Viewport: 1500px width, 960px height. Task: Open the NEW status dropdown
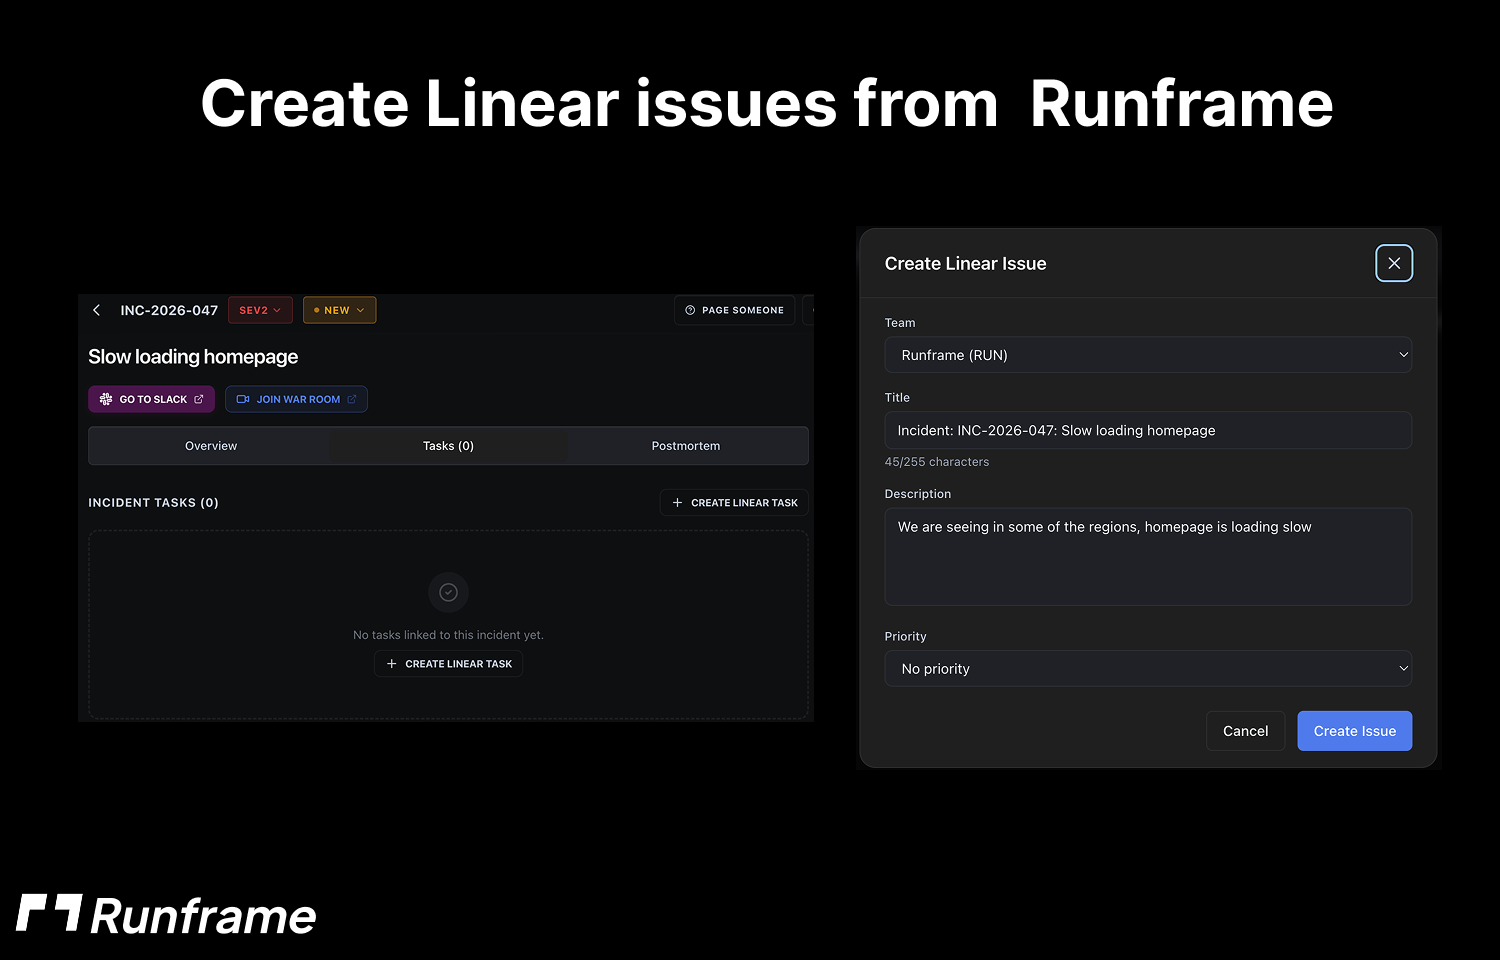340,310
